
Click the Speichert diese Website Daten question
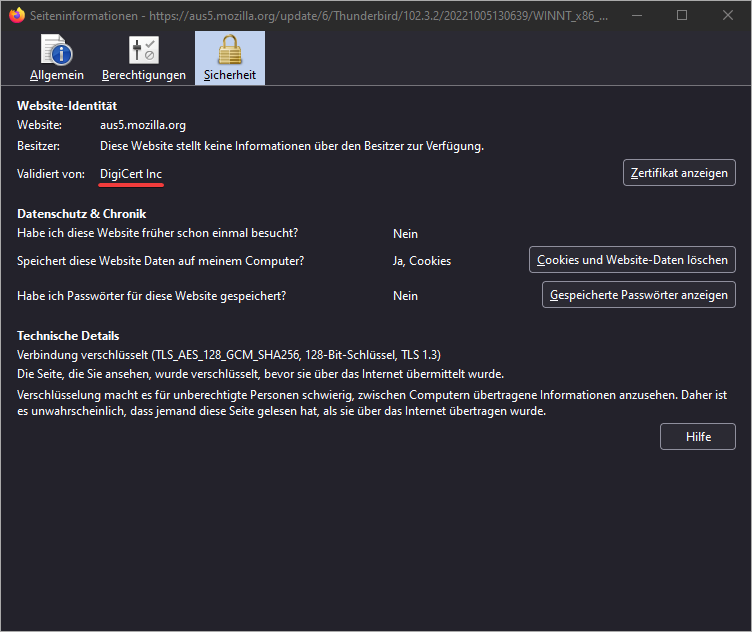161,261
